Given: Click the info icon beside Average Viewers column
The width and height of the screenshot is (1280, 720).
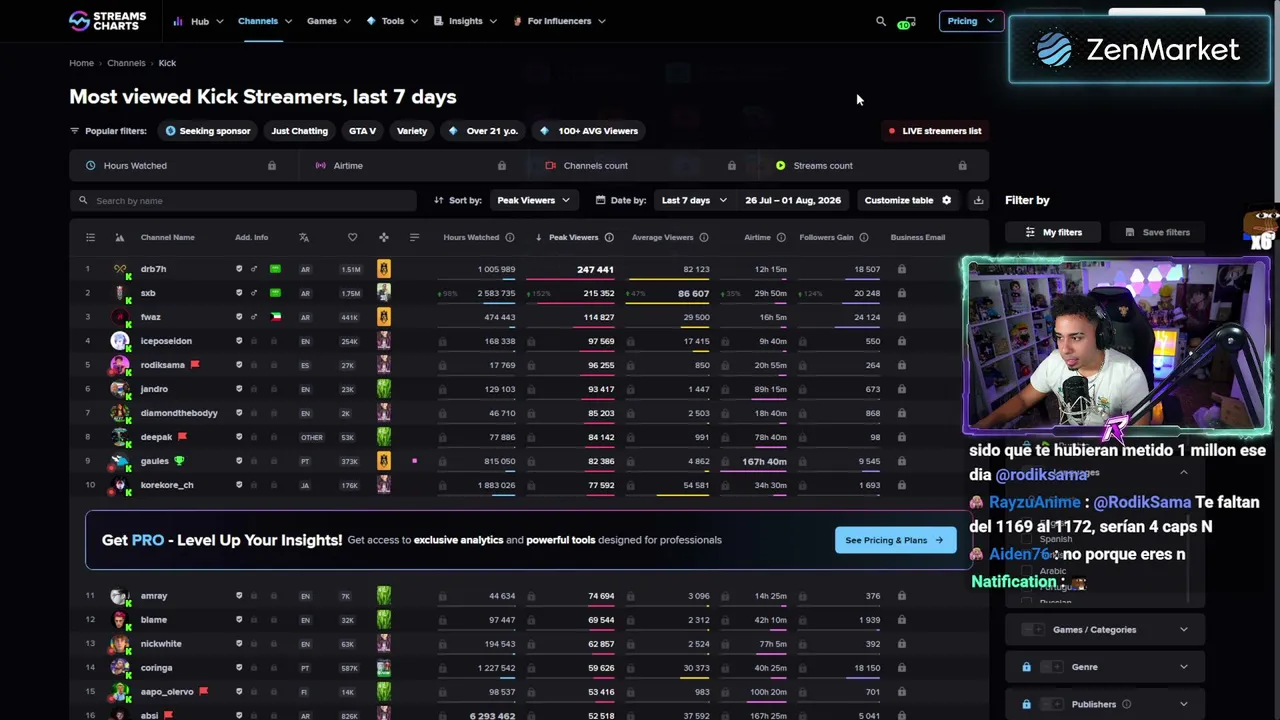Looking at the screenshot, I should (704, 238).
